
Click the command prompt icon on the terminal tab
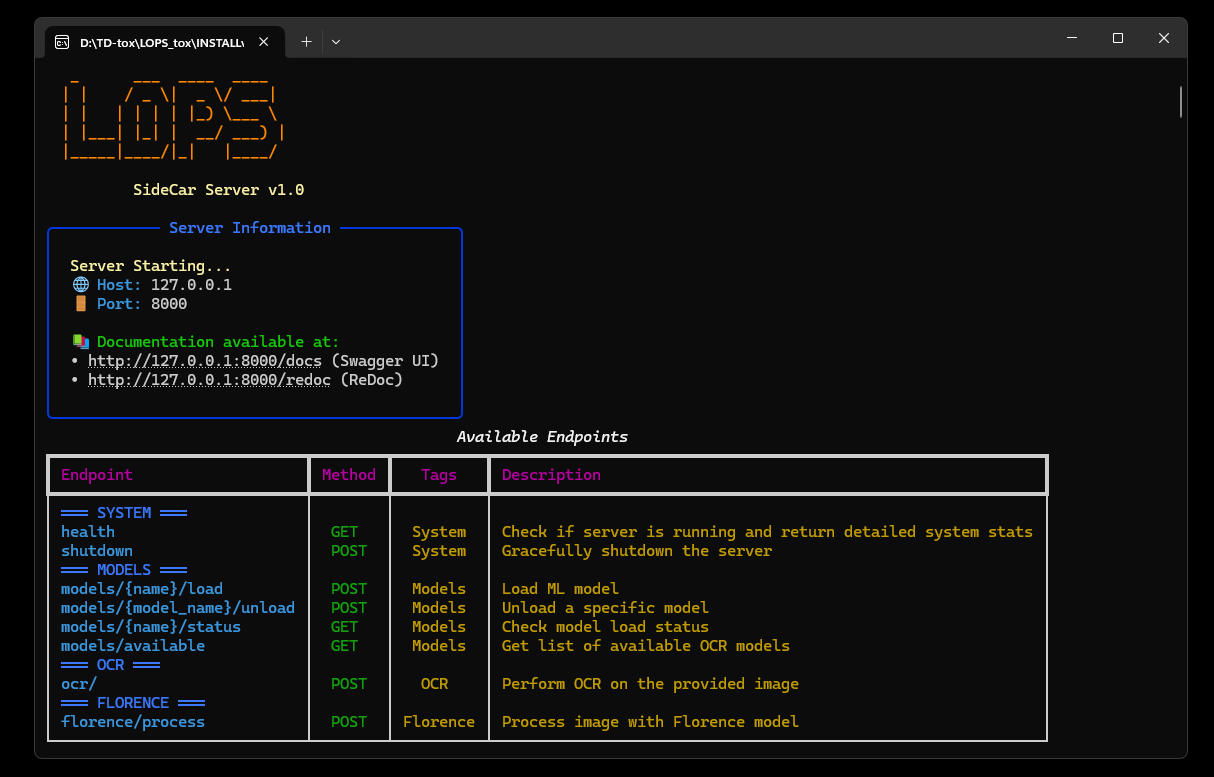[62, 42]
